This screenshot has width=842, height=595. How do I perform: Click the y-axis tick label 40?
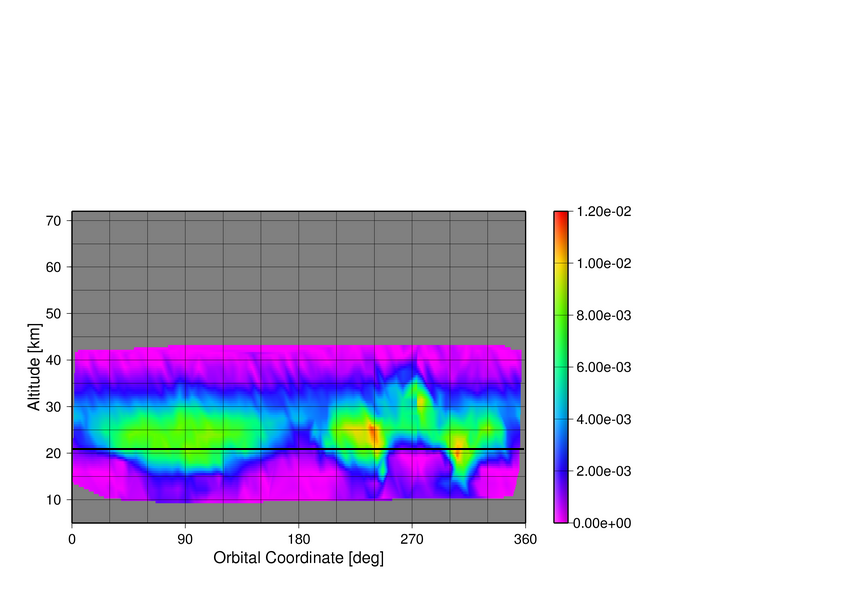coord(54,360)
